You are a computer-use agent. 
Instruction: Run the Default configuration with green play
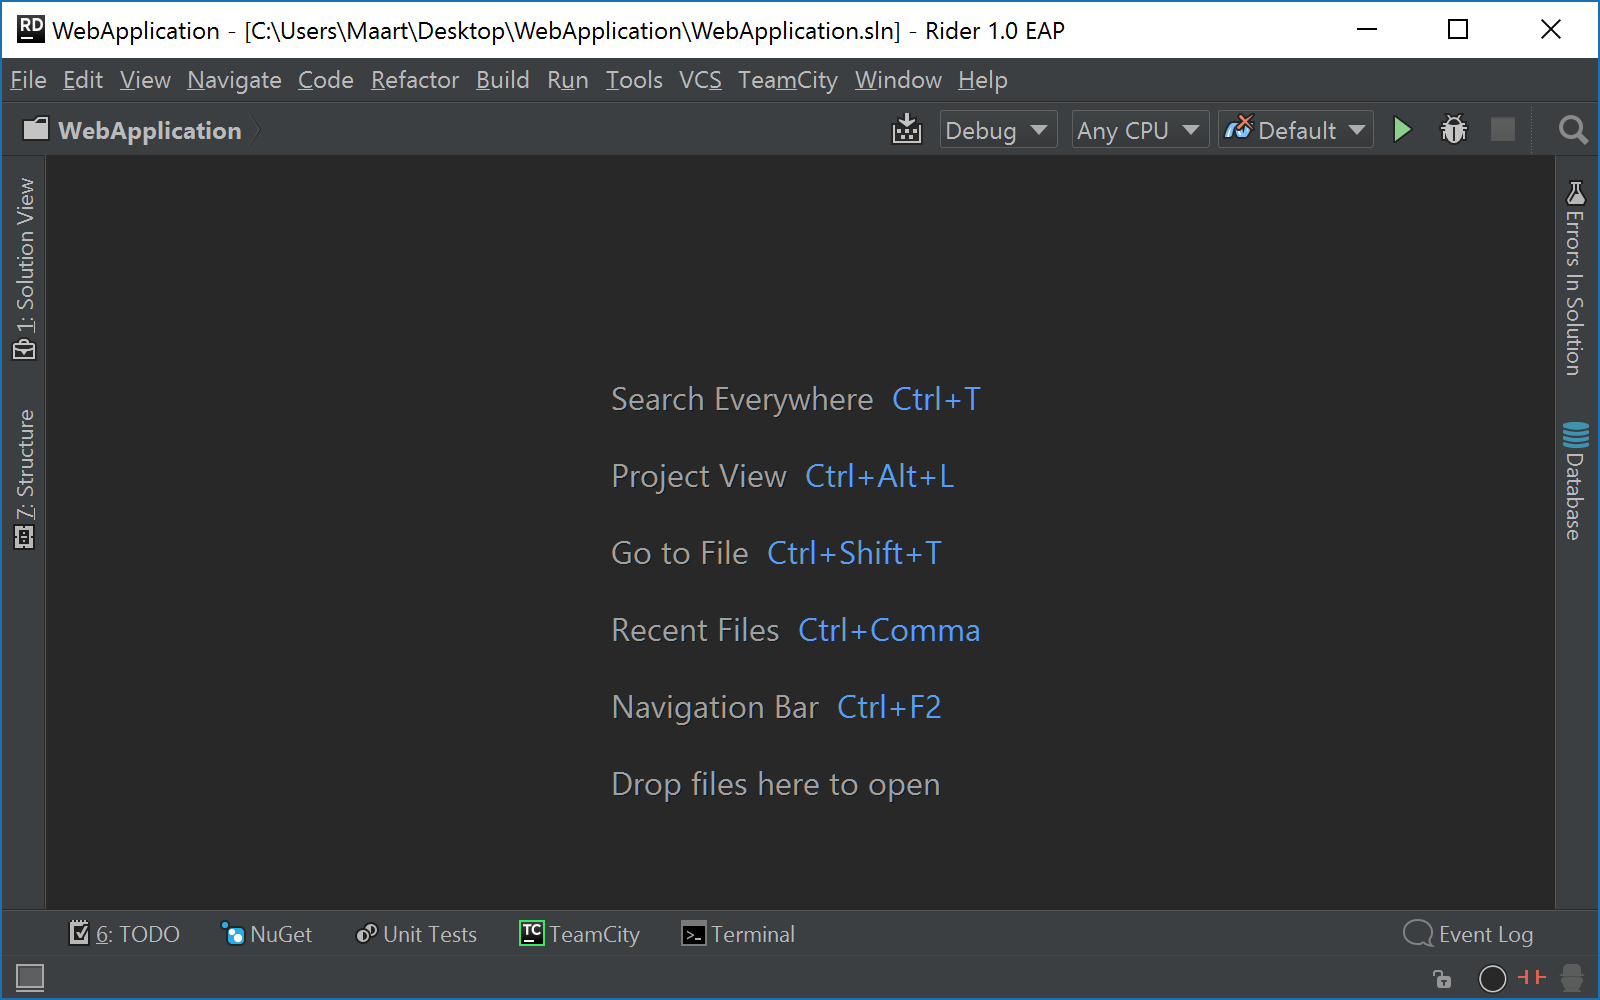coord(1402,130)
